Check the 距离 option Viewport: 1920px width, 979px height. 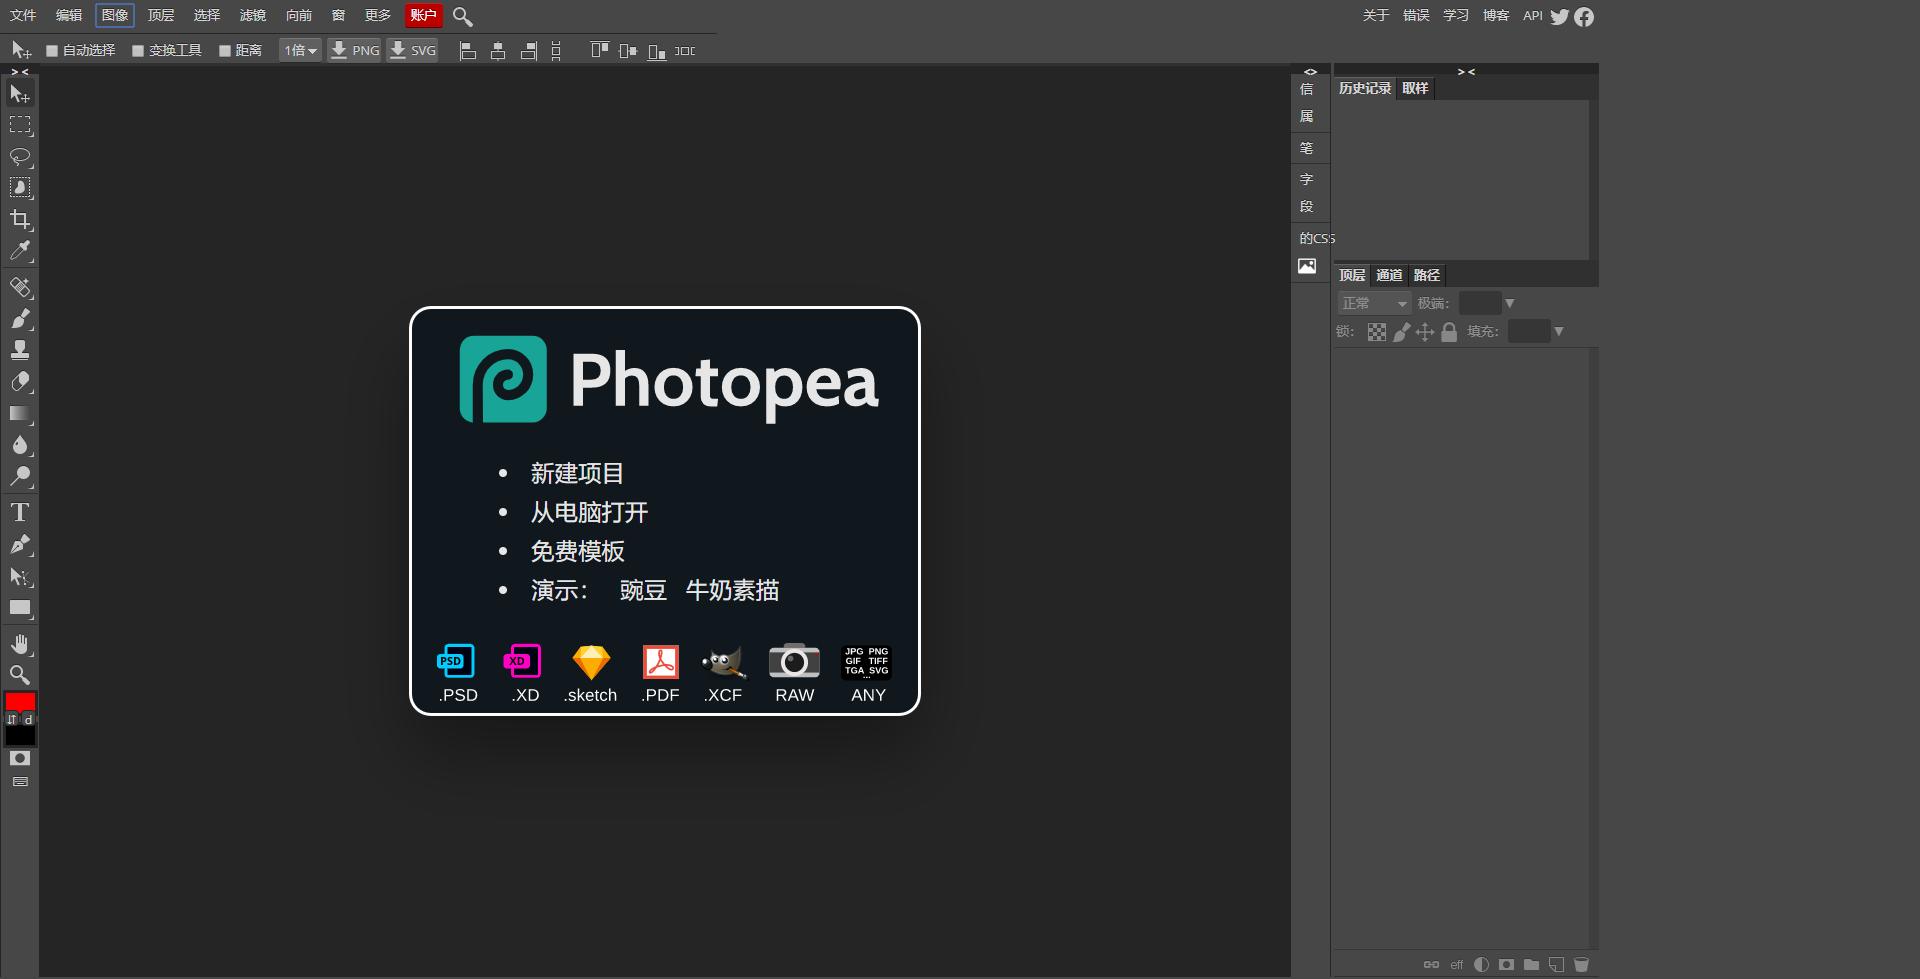tap(225, 51)
